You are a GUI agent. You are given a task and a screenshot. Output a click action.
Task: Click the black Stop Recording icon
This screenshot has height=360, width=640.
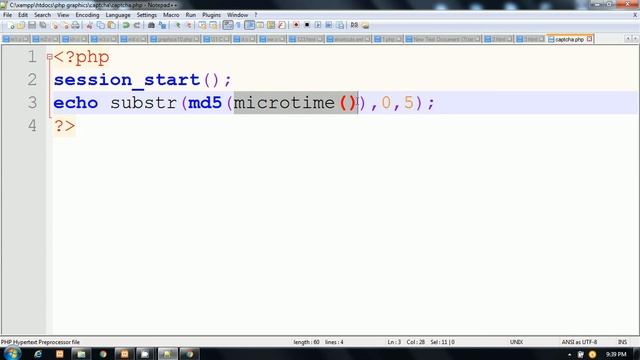click(307, 25)
